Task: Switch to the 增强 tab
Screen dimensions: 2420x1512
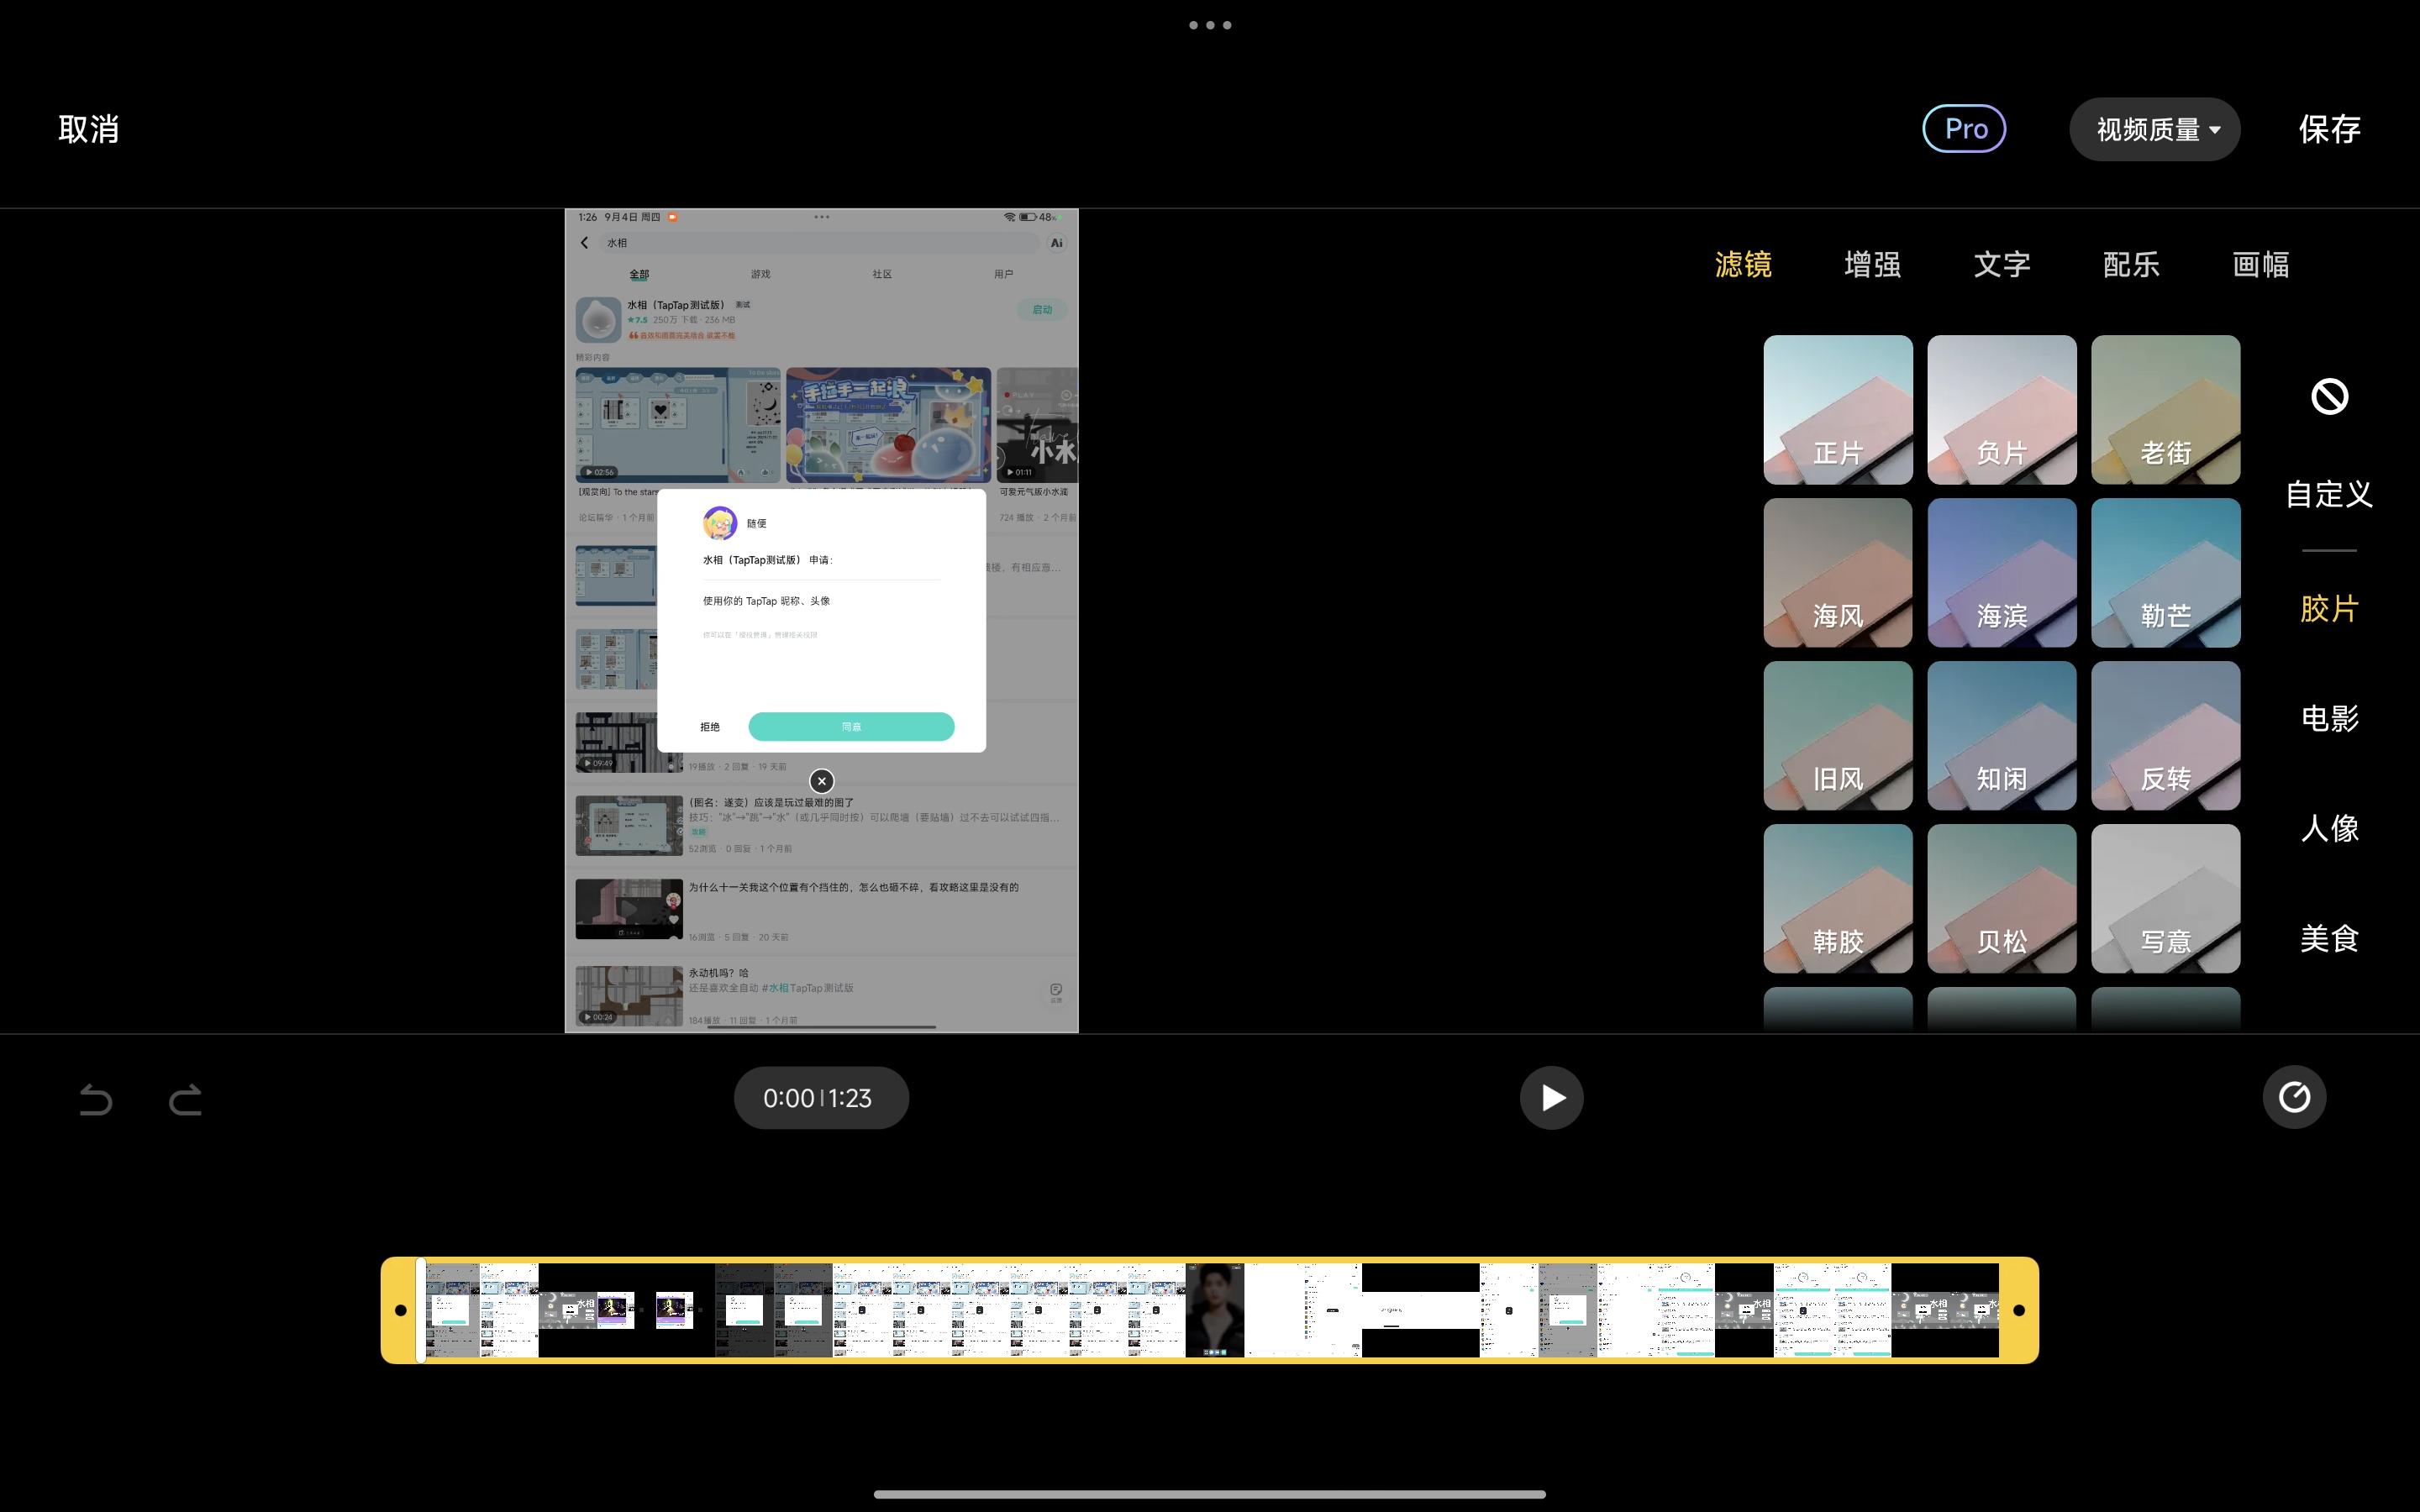Action: click(x=1872, y=264)
